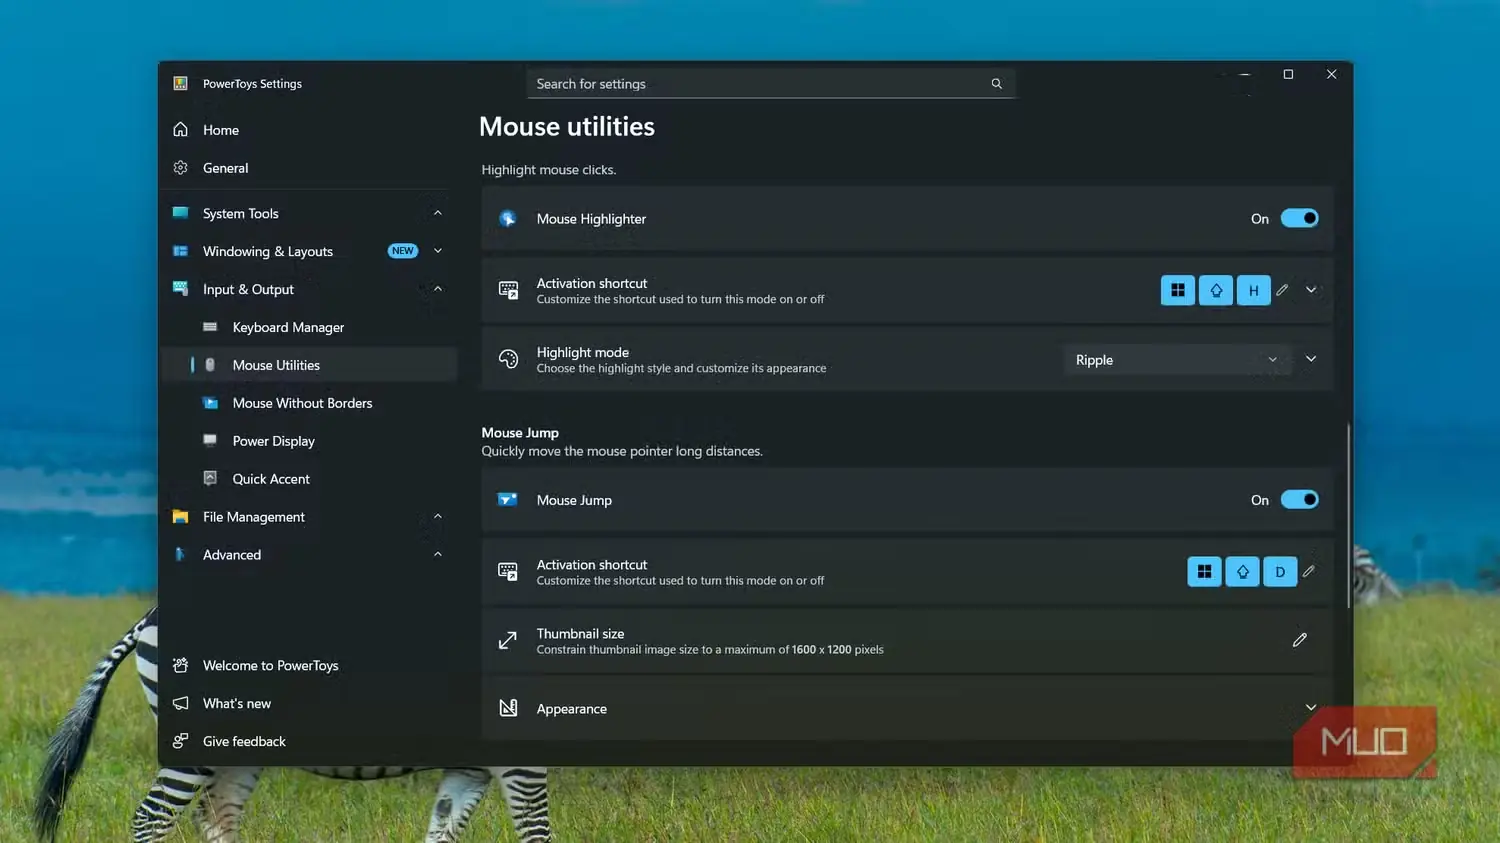Viewport: 1500px width, 843px height.
Task: Expand the Highlighter activation shortcut chevron
Action: pos(1311,290)
